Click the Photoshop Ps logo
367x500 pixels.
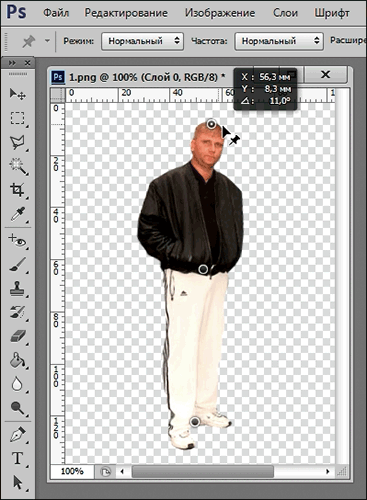pyautogui.click(x=17, y=12)
